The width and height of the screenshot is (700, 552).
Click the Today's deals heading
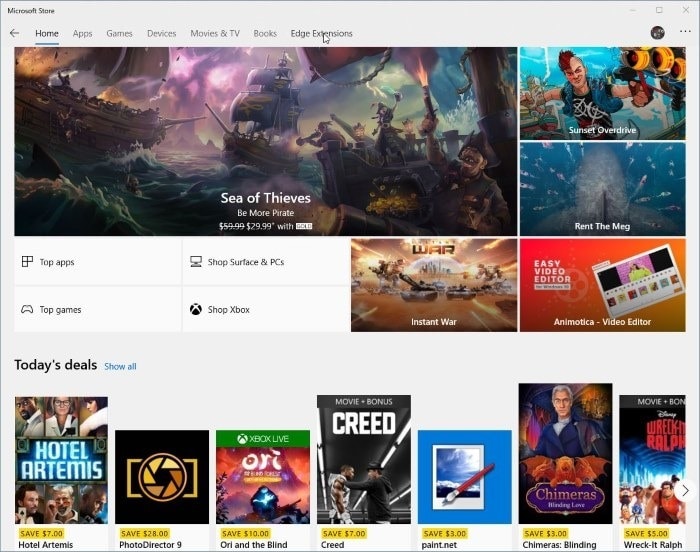click(x=55, y=365)
